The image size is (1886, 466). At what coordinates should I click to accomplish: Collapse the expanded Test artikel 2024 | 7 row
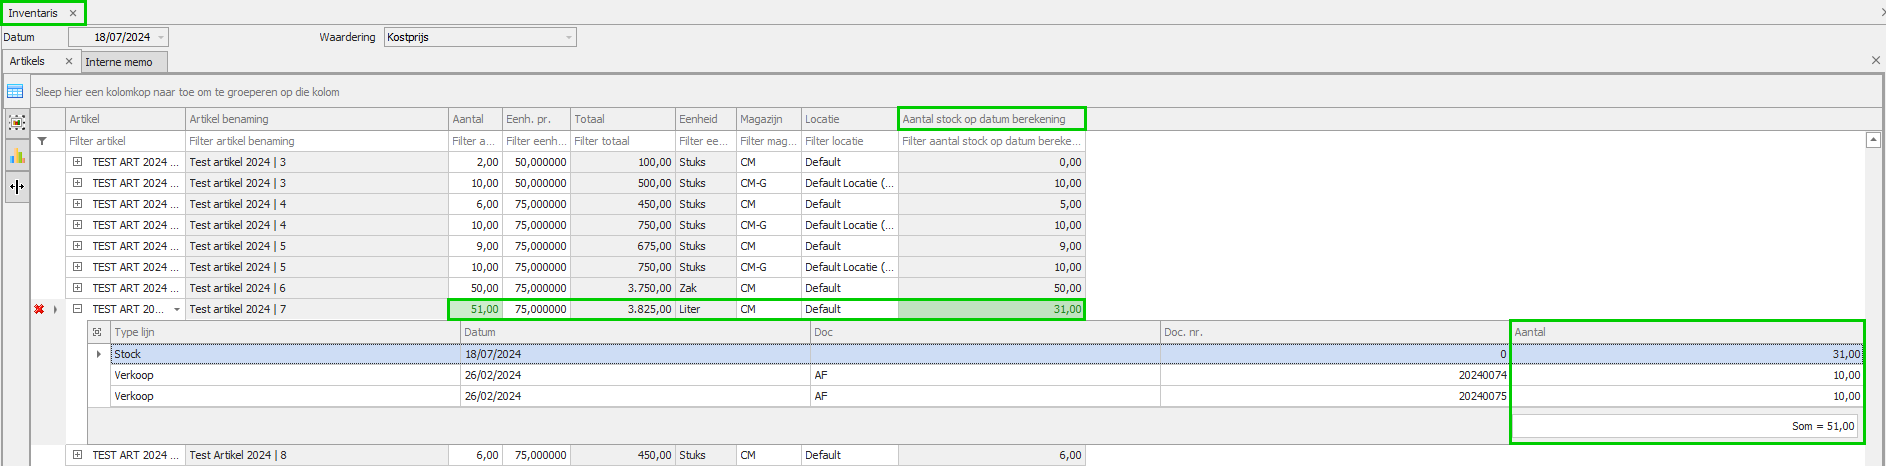point(77,309)
